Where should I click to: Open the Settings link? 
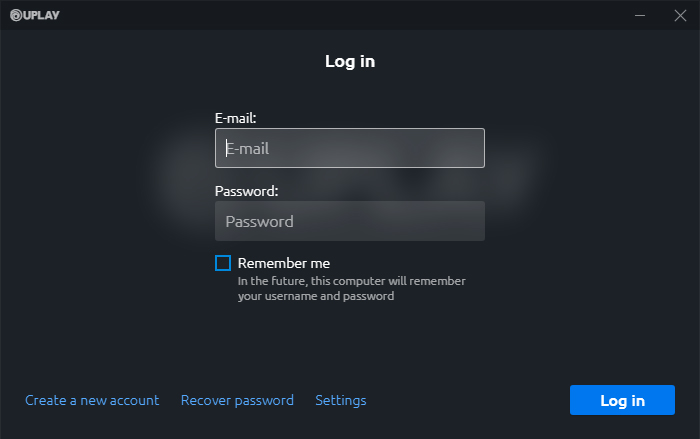click(x=341, y=400)
